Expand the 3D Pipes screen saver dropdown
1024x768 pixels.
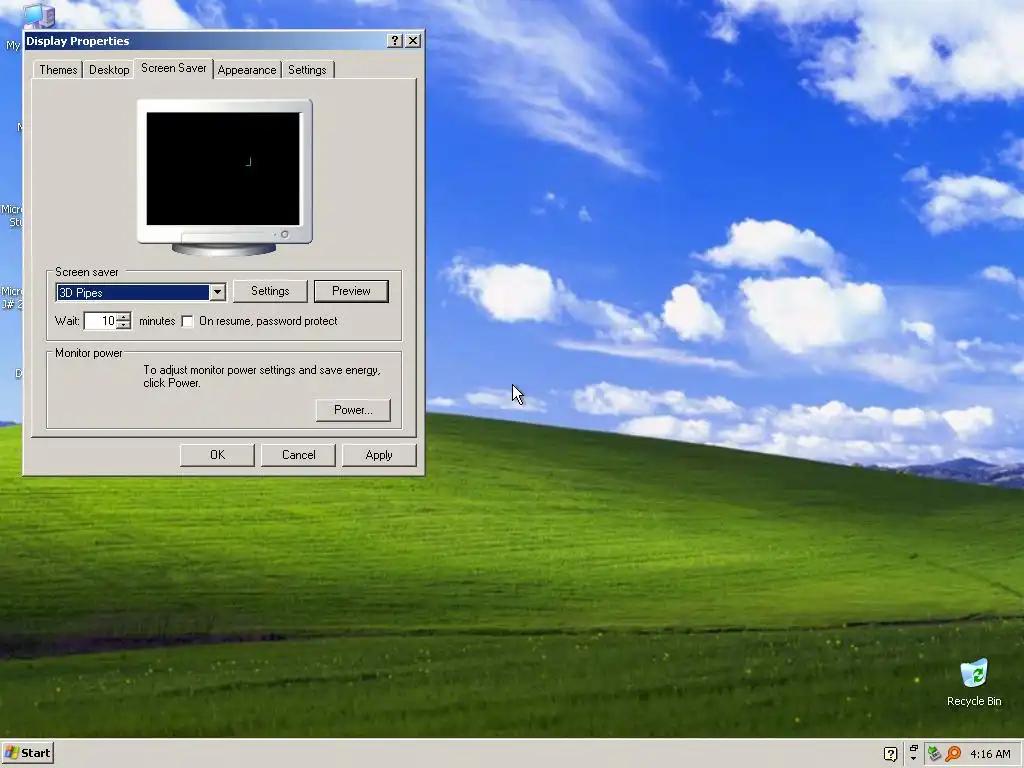(217, 293)
